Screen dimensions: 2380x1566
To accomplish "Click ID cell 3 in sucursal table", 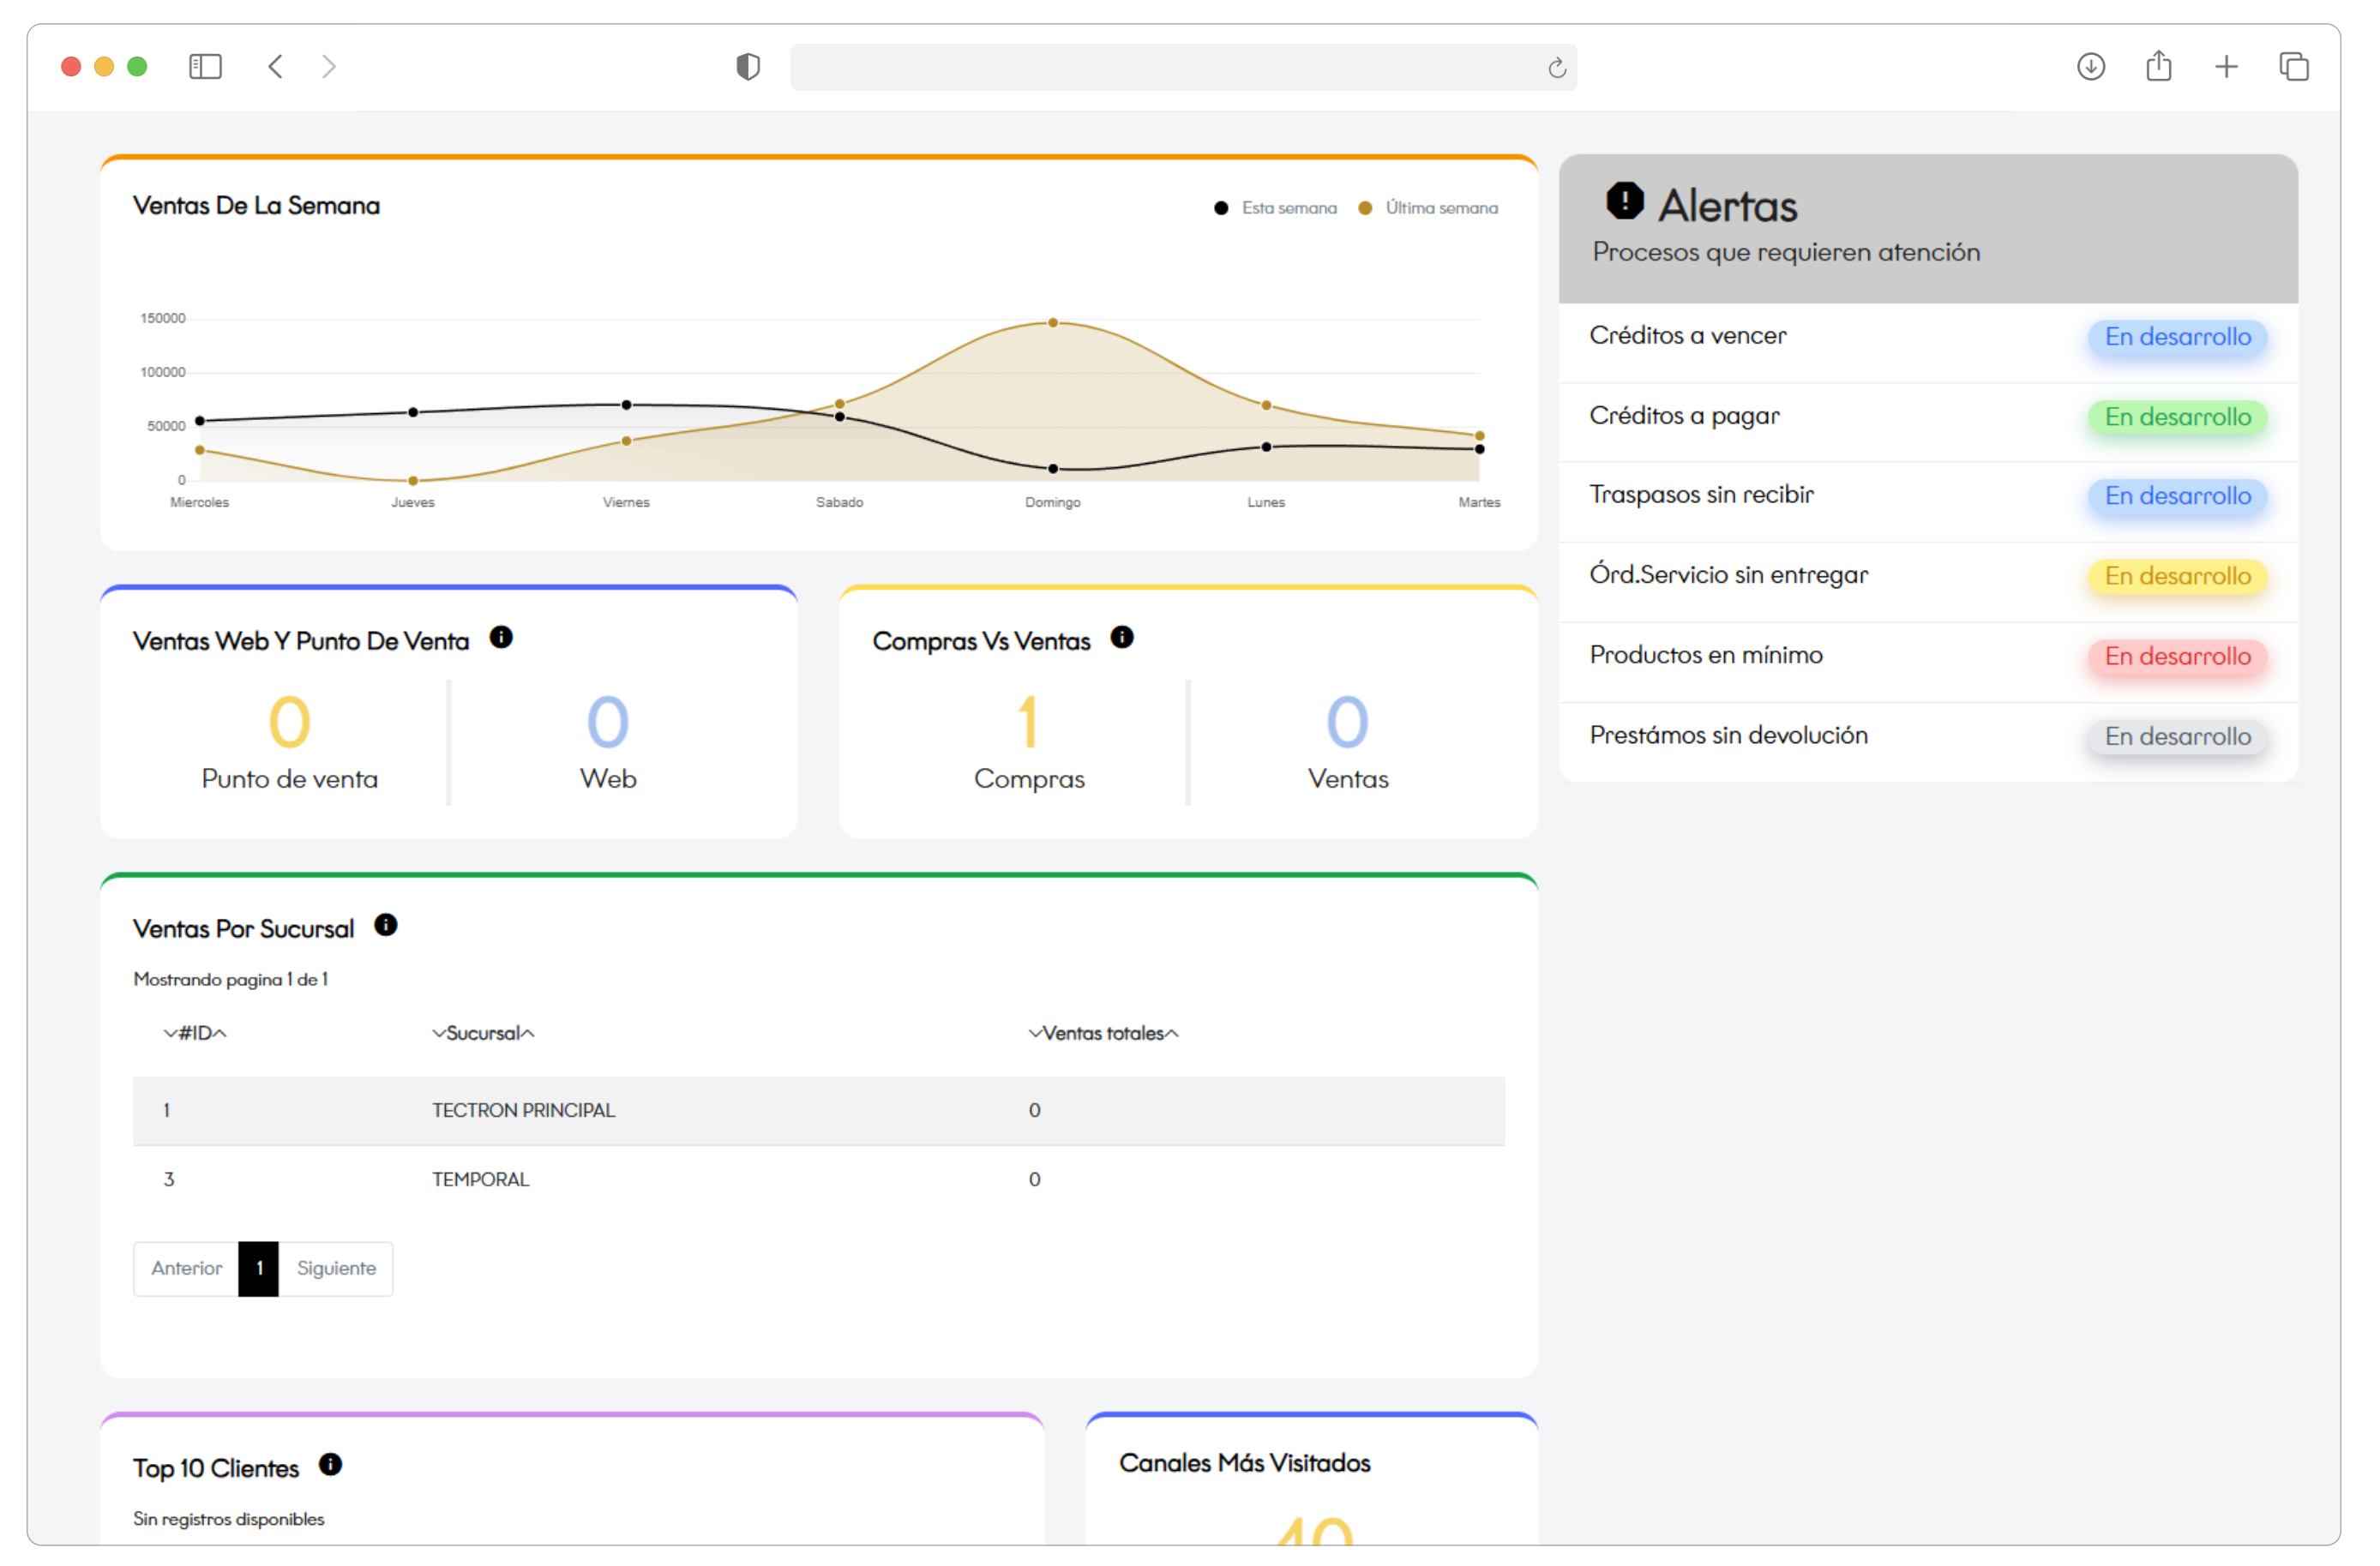I will [x=169, y=1180].
